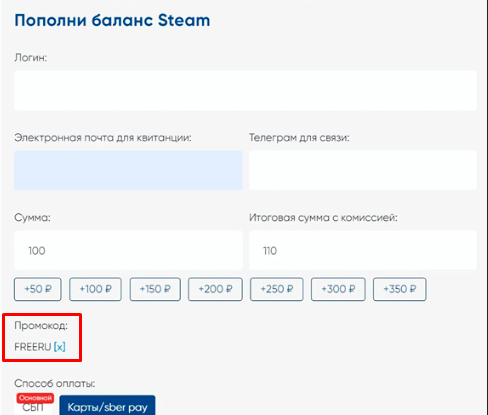This screenshot has height=415, width=488.
Task: Focus the Логин input field
Action: [245, 90]
